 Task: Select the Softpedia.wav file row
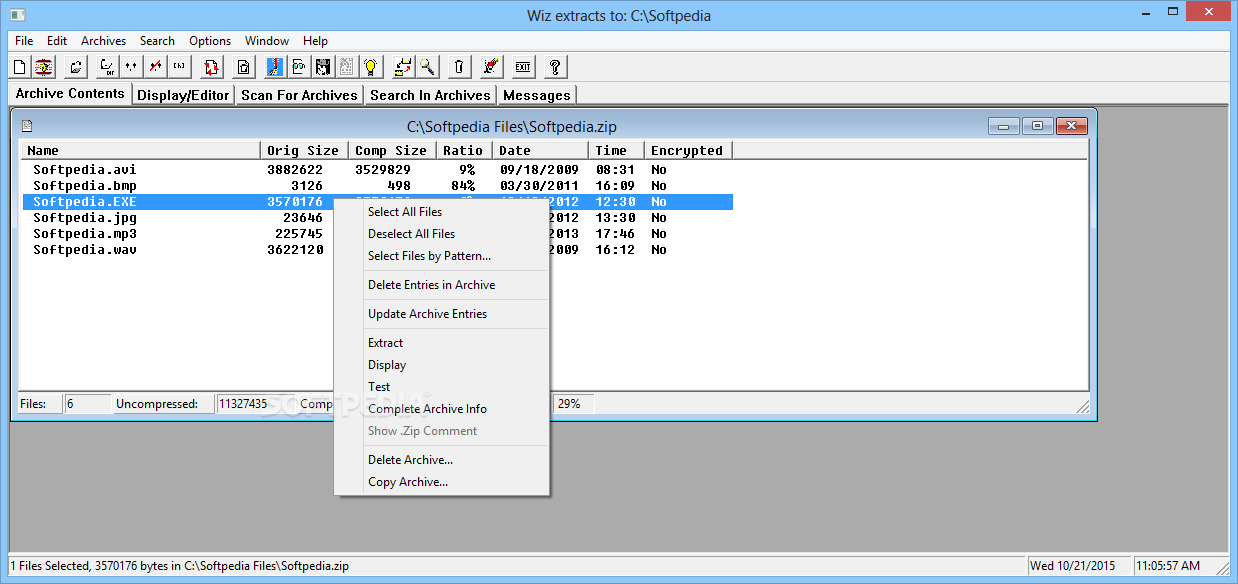pyautogui.click(x=377, y=250)
